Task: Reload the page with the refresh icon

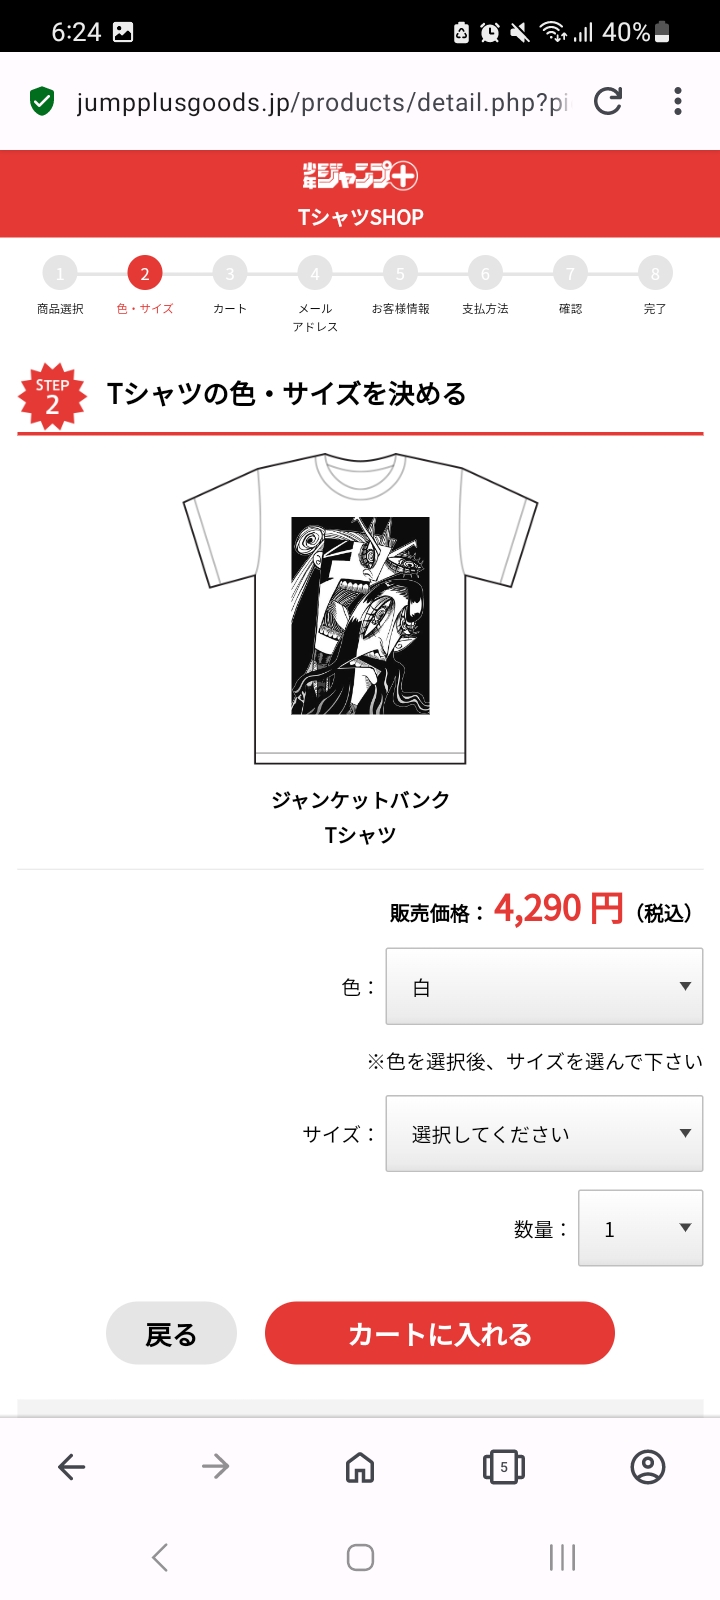Action: (608, 101)
